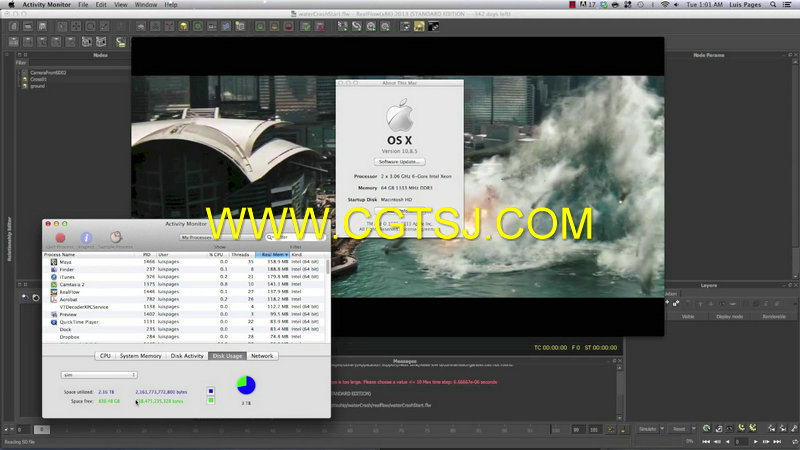The height and width of the screenshot is (450, 800).
Task: Click the play forward button in playback controls
Action: click(755, 441)
